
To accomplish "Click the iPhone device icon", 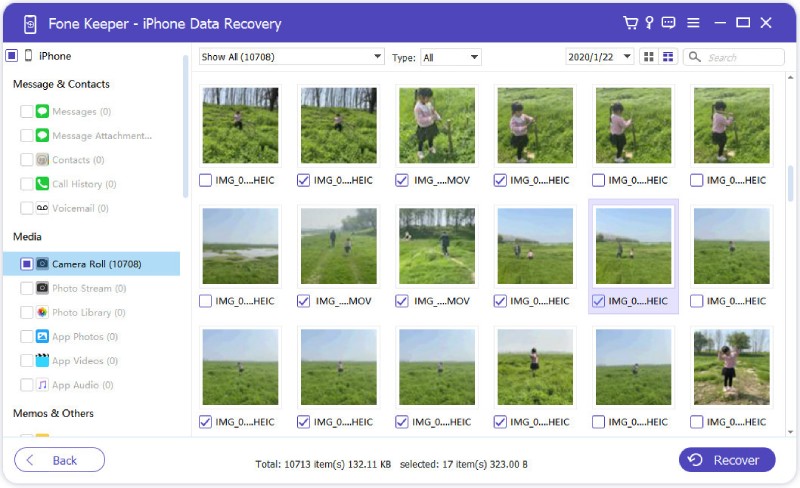I will tap(29, 55).
